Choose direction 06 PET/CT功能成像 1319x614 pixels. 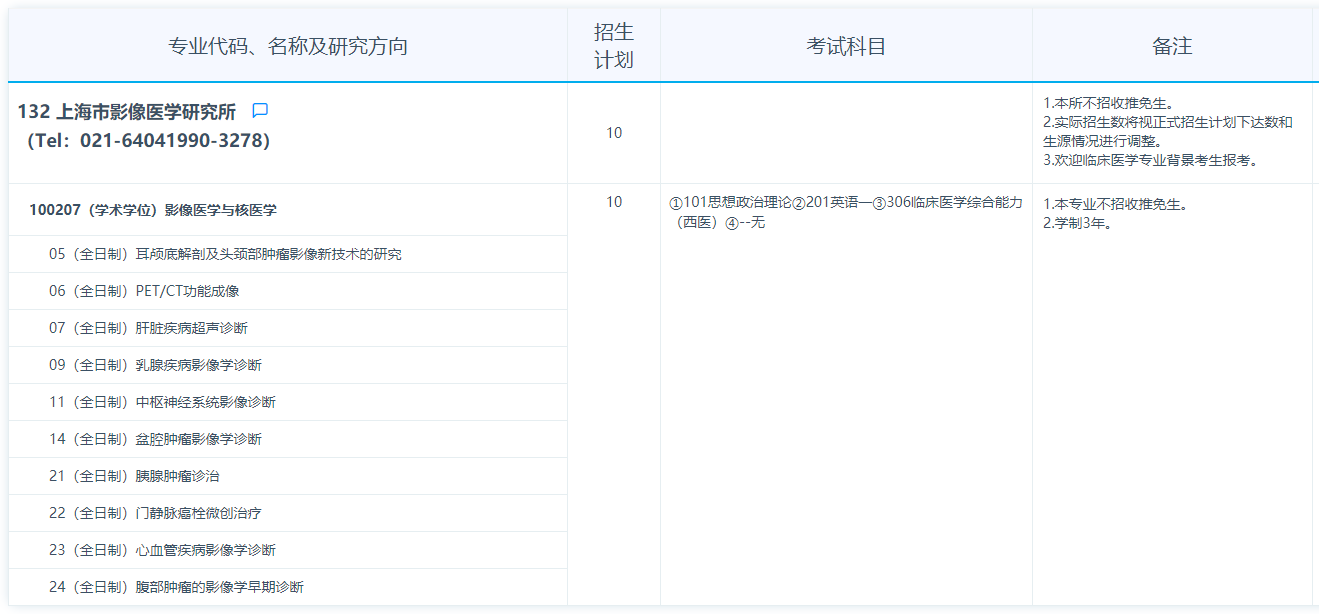(x=144, y=291)
